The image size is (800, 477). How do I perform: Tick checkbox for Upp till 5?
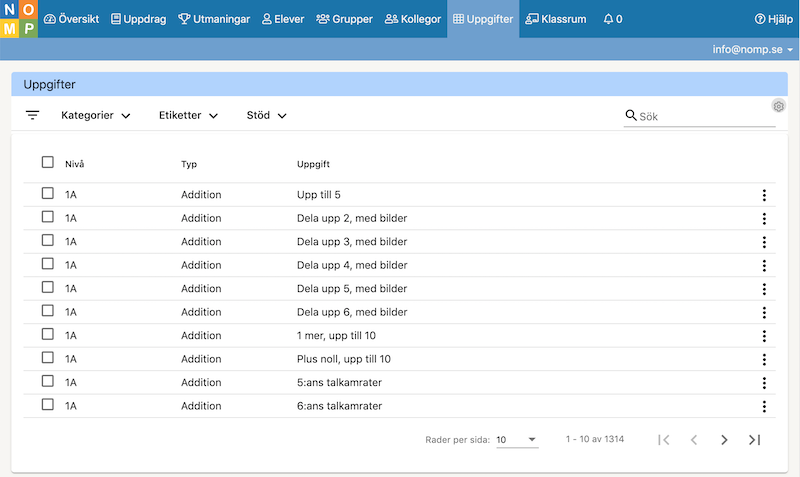point(47,193)
